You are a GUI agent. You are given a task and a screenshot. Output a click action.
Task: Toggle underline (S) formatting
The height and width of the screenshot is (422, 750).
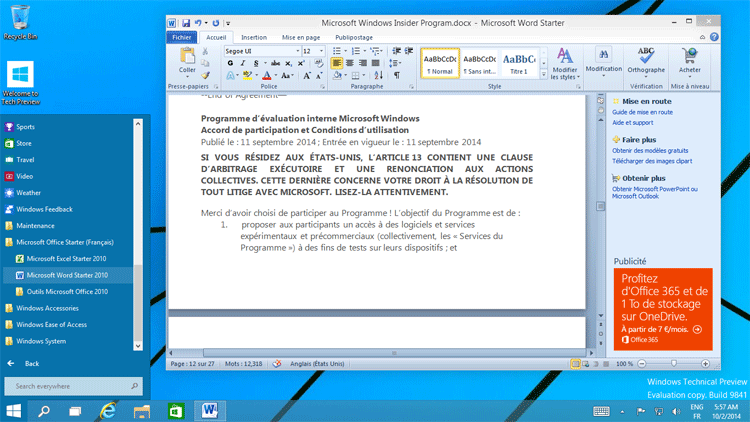click(x=256, y=63)
